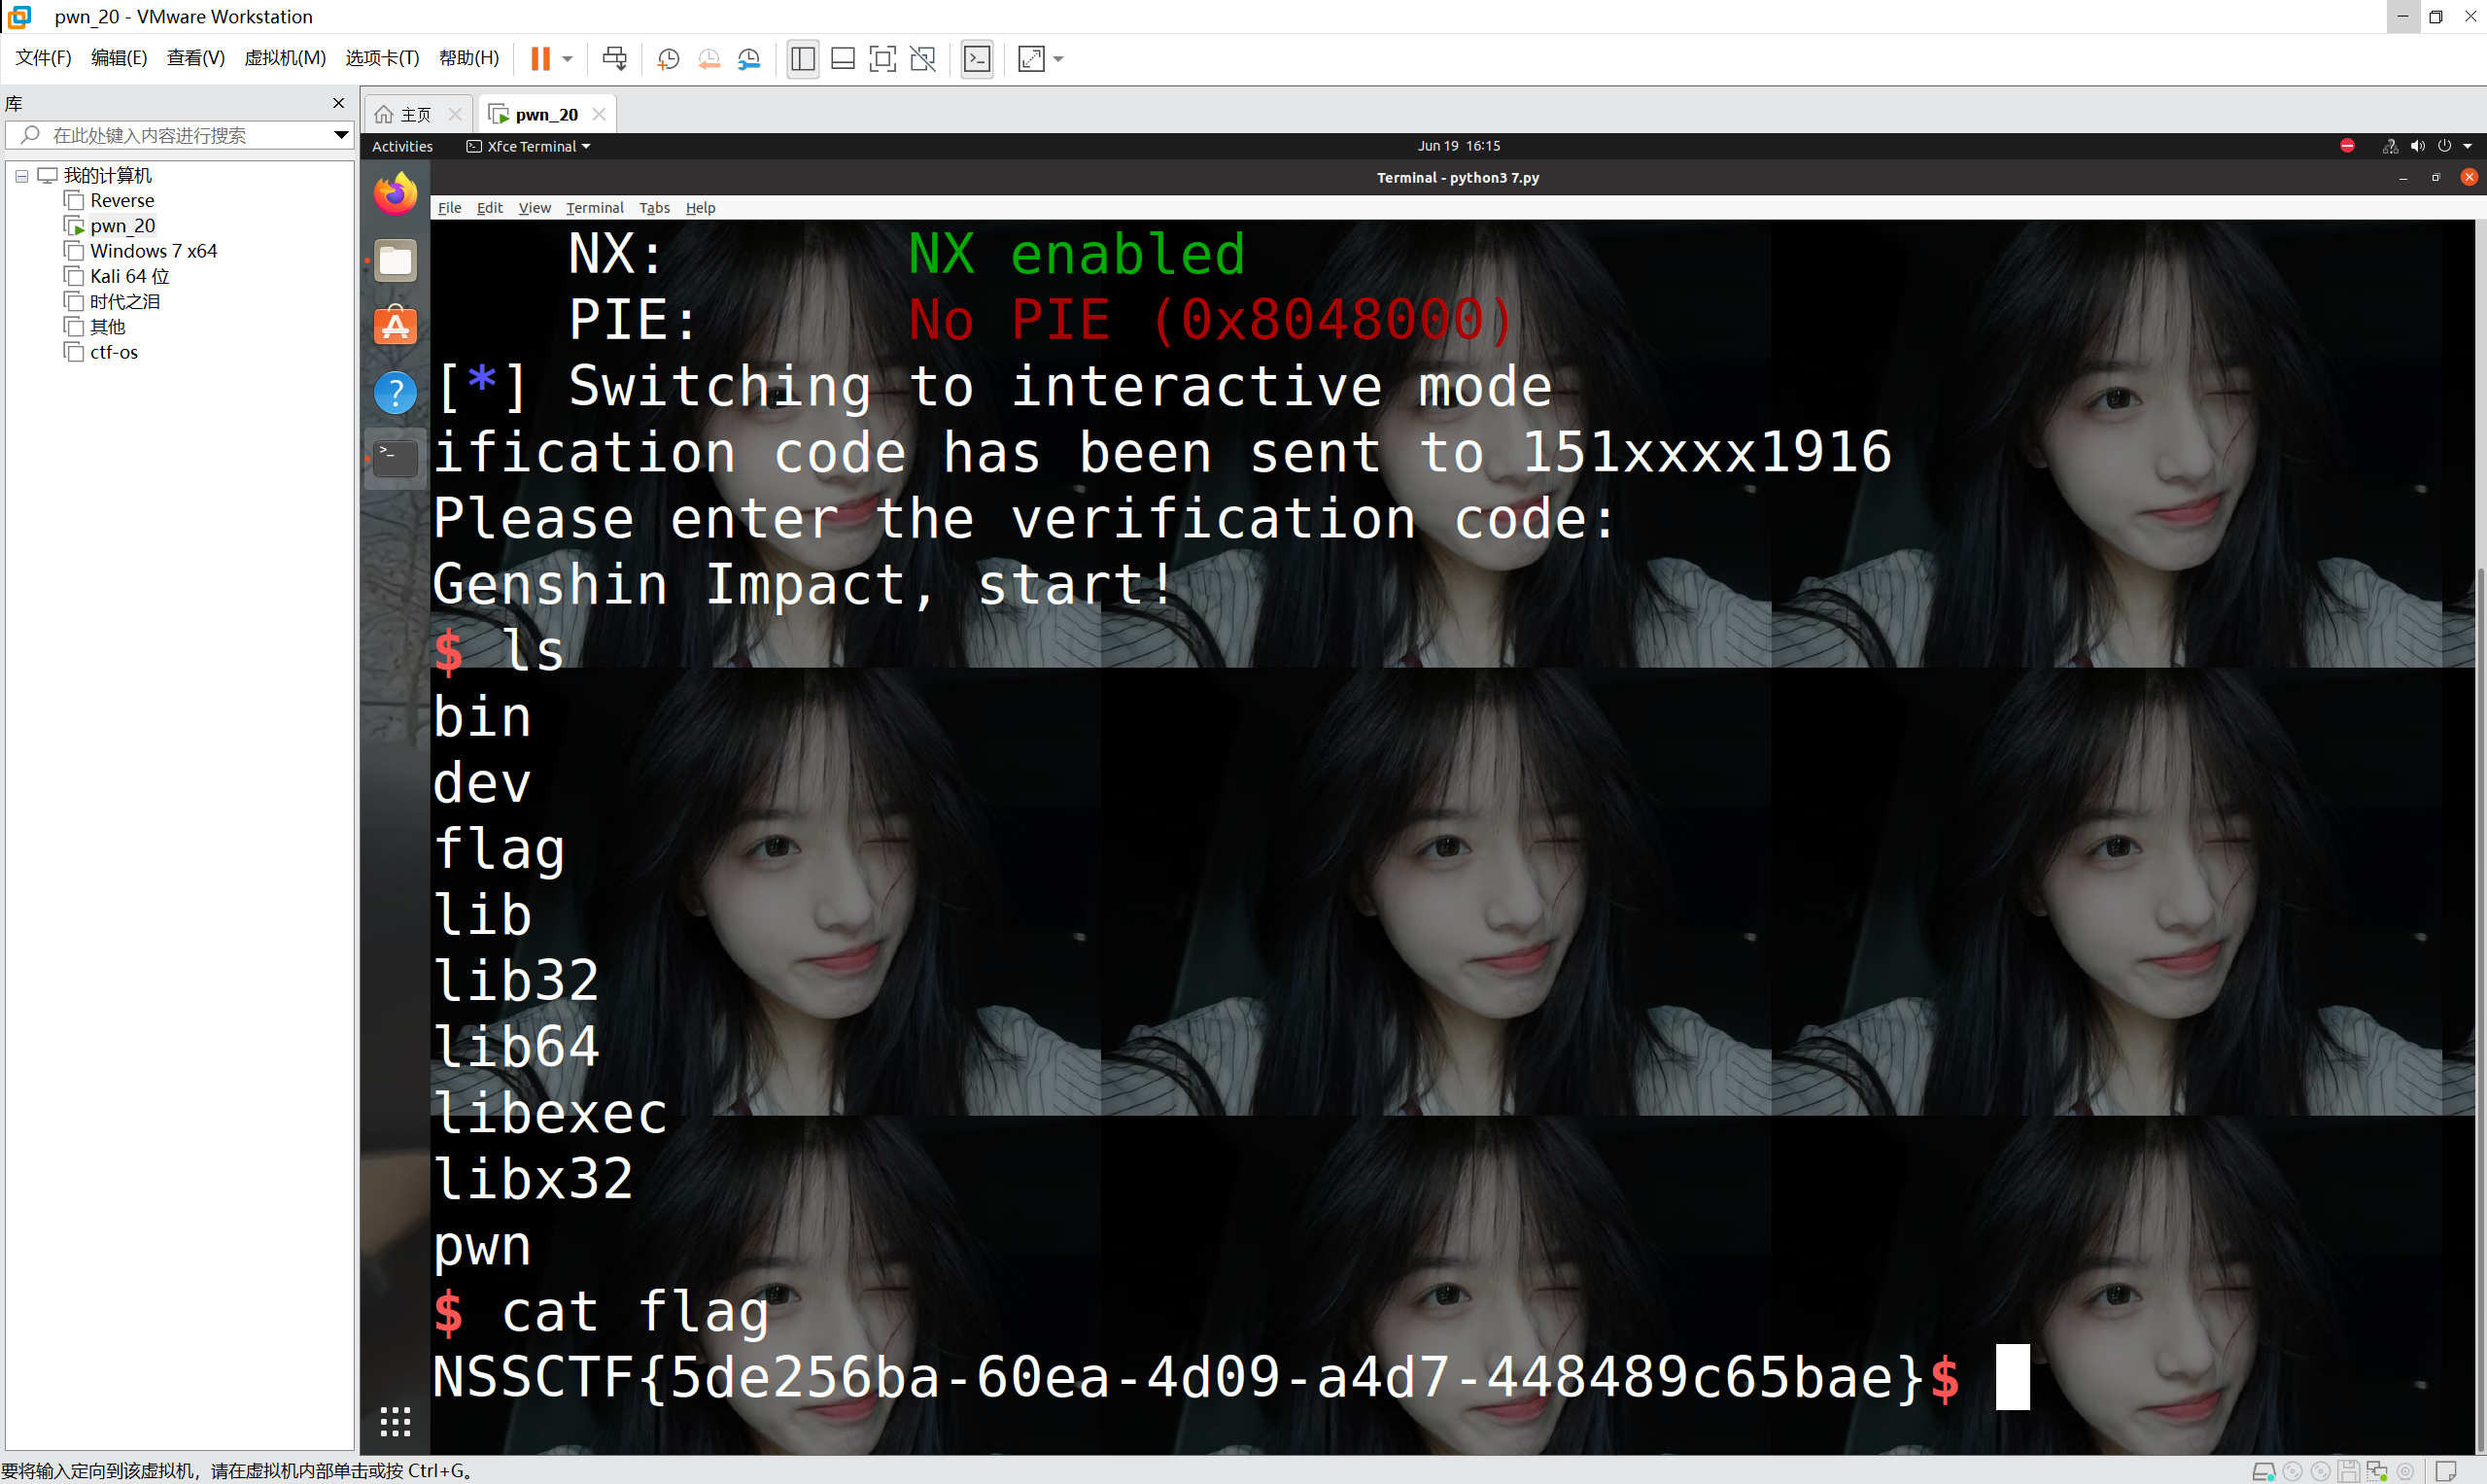
Task: Click the Terminal icon in the dock
Action: (395, 458)
